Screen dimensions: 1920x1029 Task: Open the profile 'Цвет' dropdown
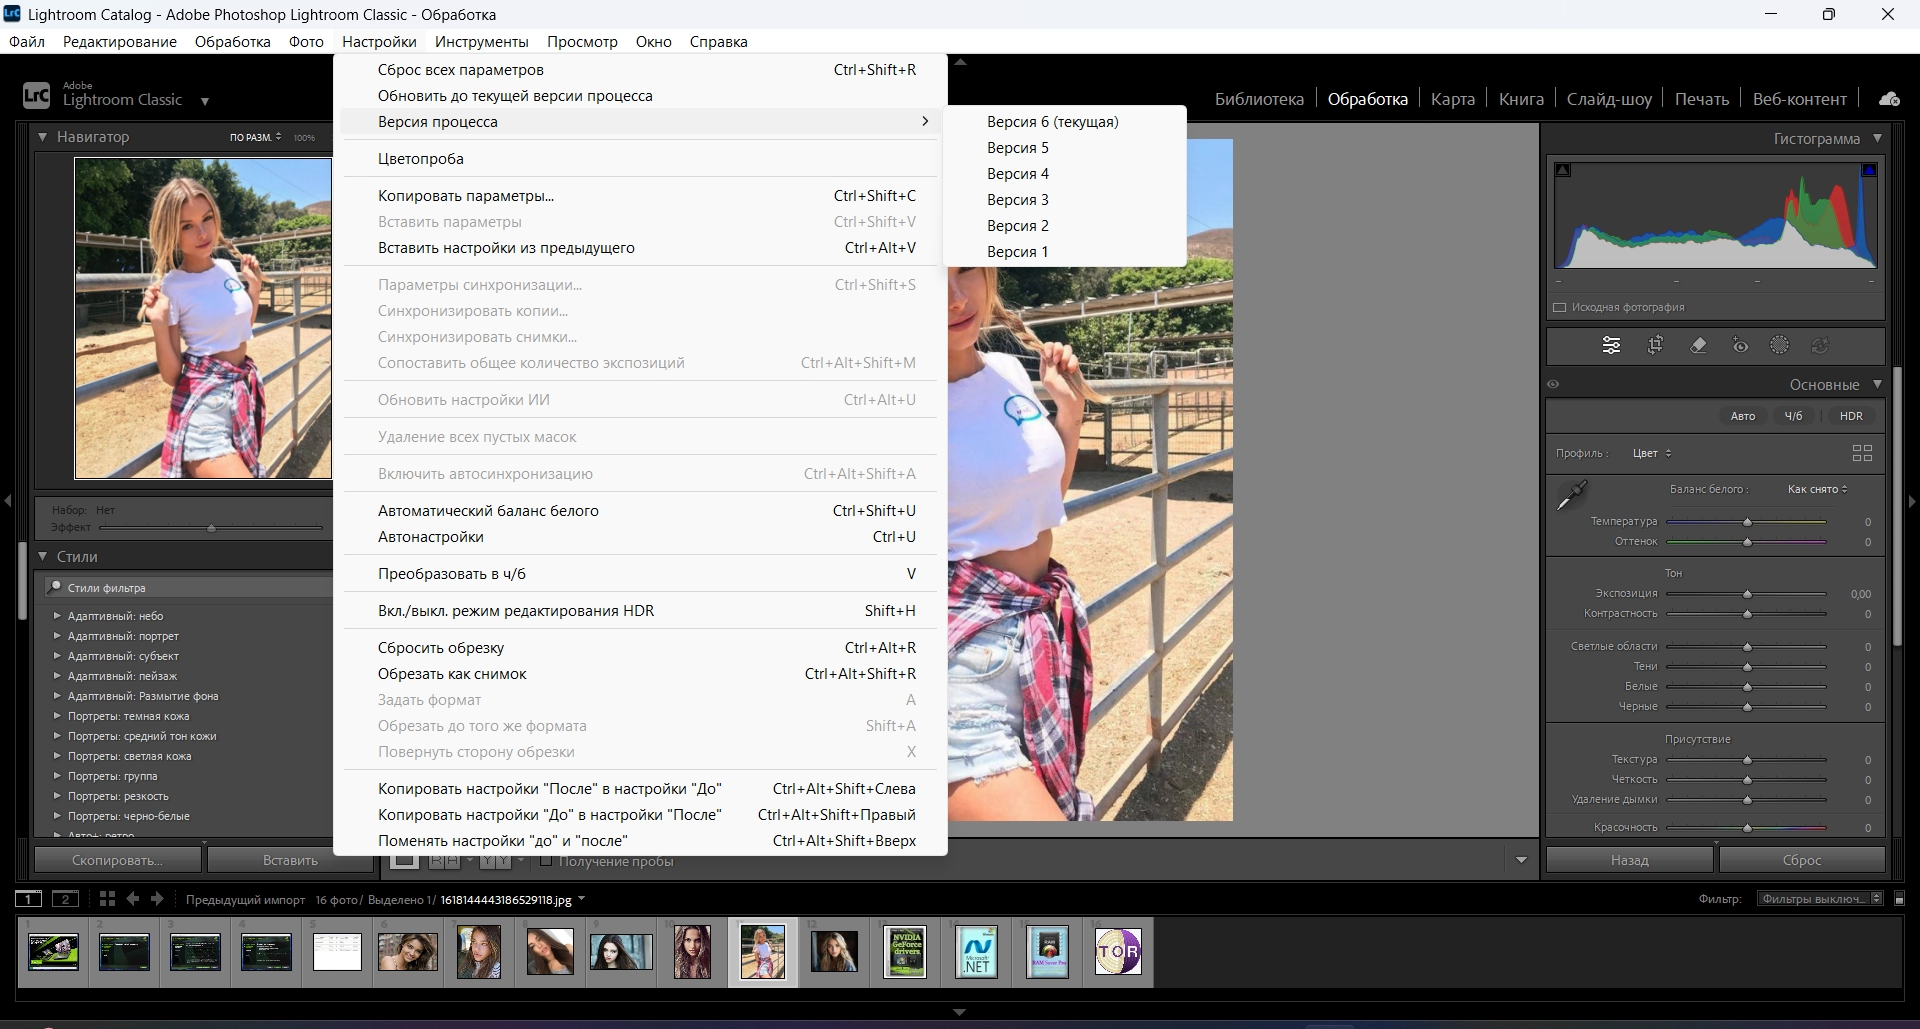(x=1652, y=453)
